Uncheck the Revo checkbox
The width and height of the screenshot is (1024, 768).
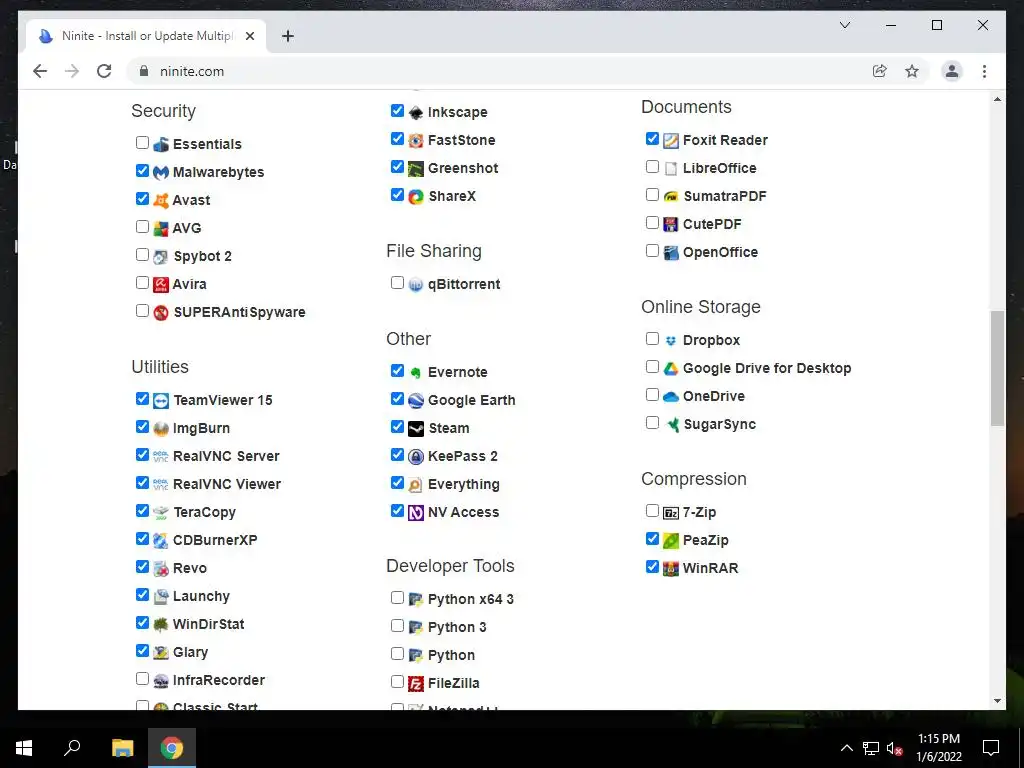click(142, 566)
